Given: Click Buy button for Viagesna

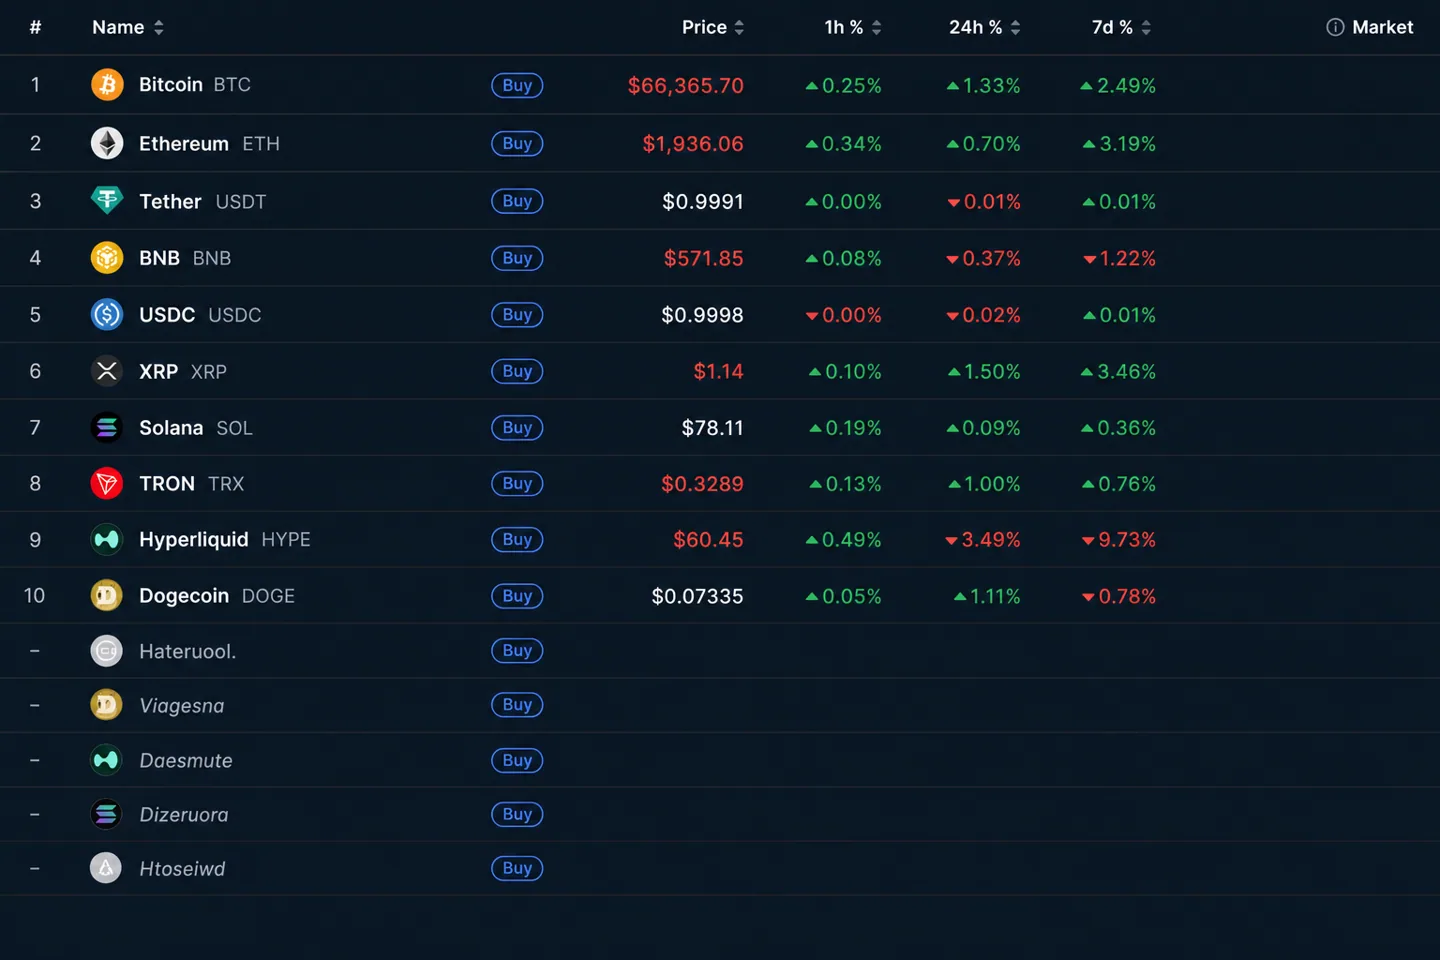Looking at the screenshot, I should 517,705.
